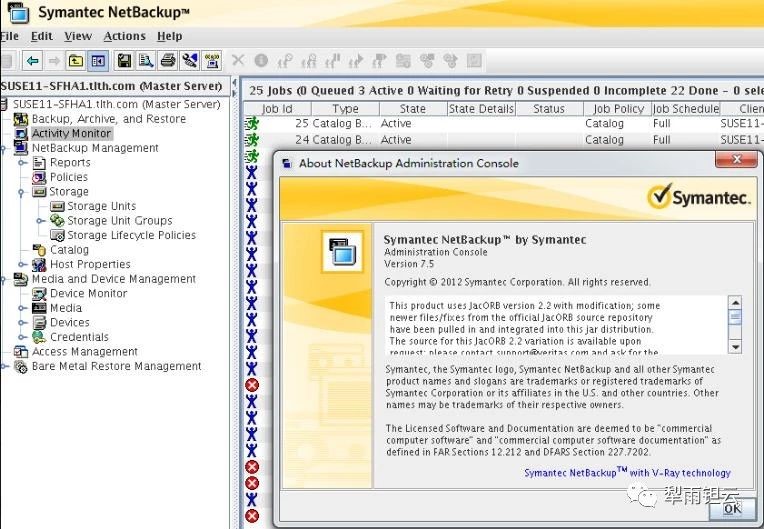Click the up-one-level folder toolbar icon
Screen dimensions: 764x529
[76, 61]
